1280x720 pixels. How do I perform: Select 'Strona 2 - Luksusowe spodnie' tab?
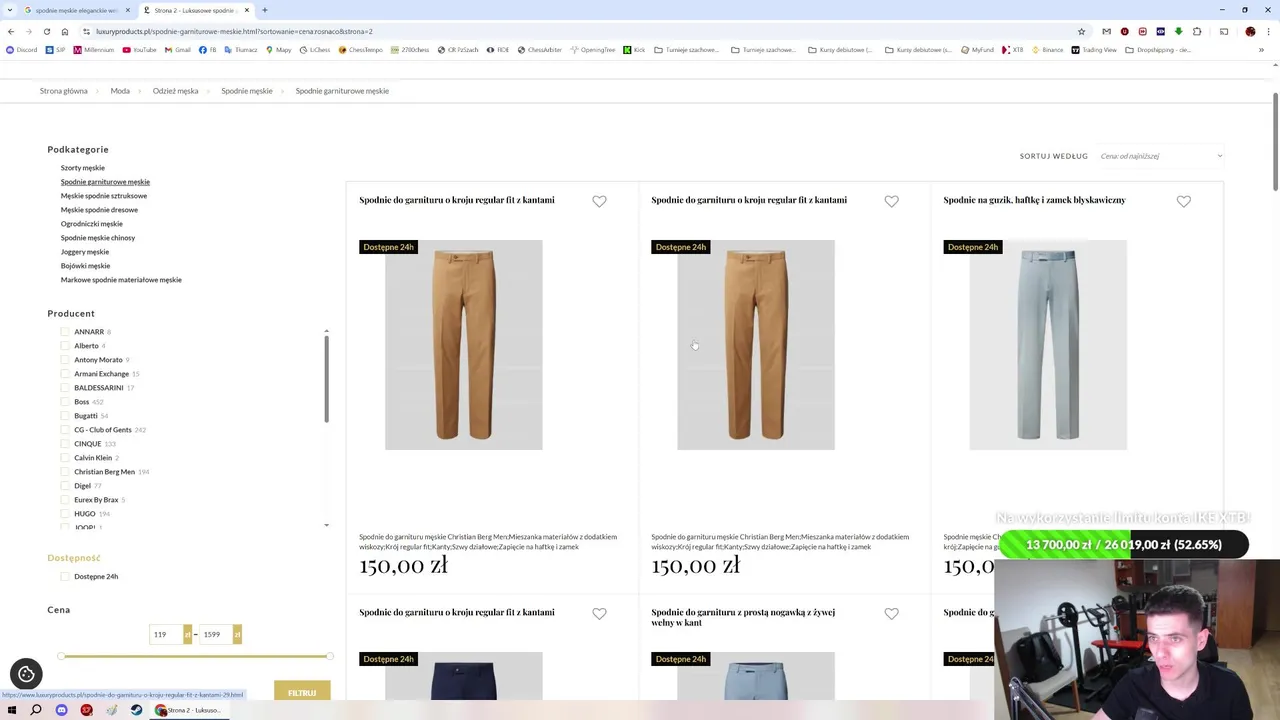(195, 10)
